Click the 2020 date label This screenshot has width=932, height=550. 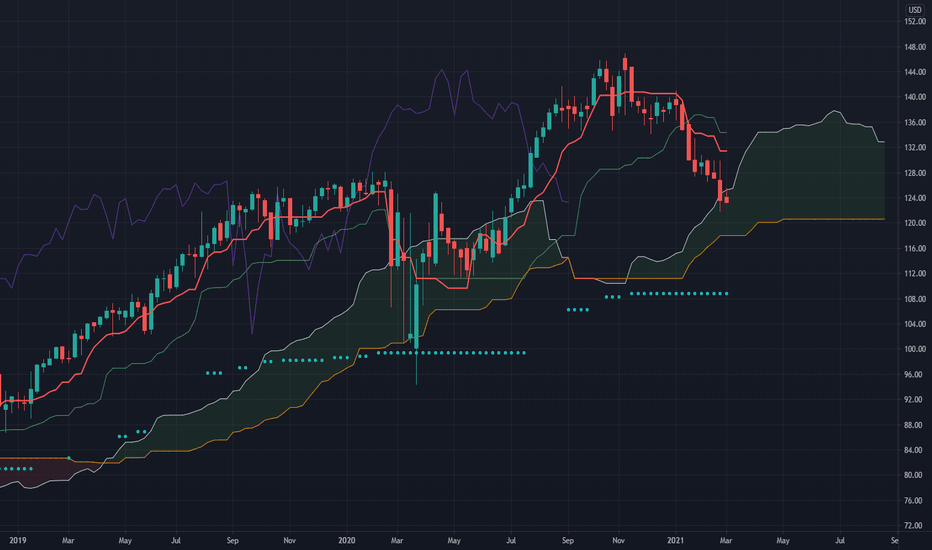347,540
